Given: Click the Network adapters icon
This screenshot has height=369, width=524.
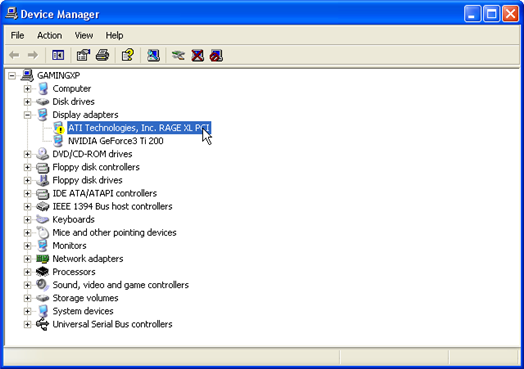Looking at the screenshot, I should click(x=43, y=259).
